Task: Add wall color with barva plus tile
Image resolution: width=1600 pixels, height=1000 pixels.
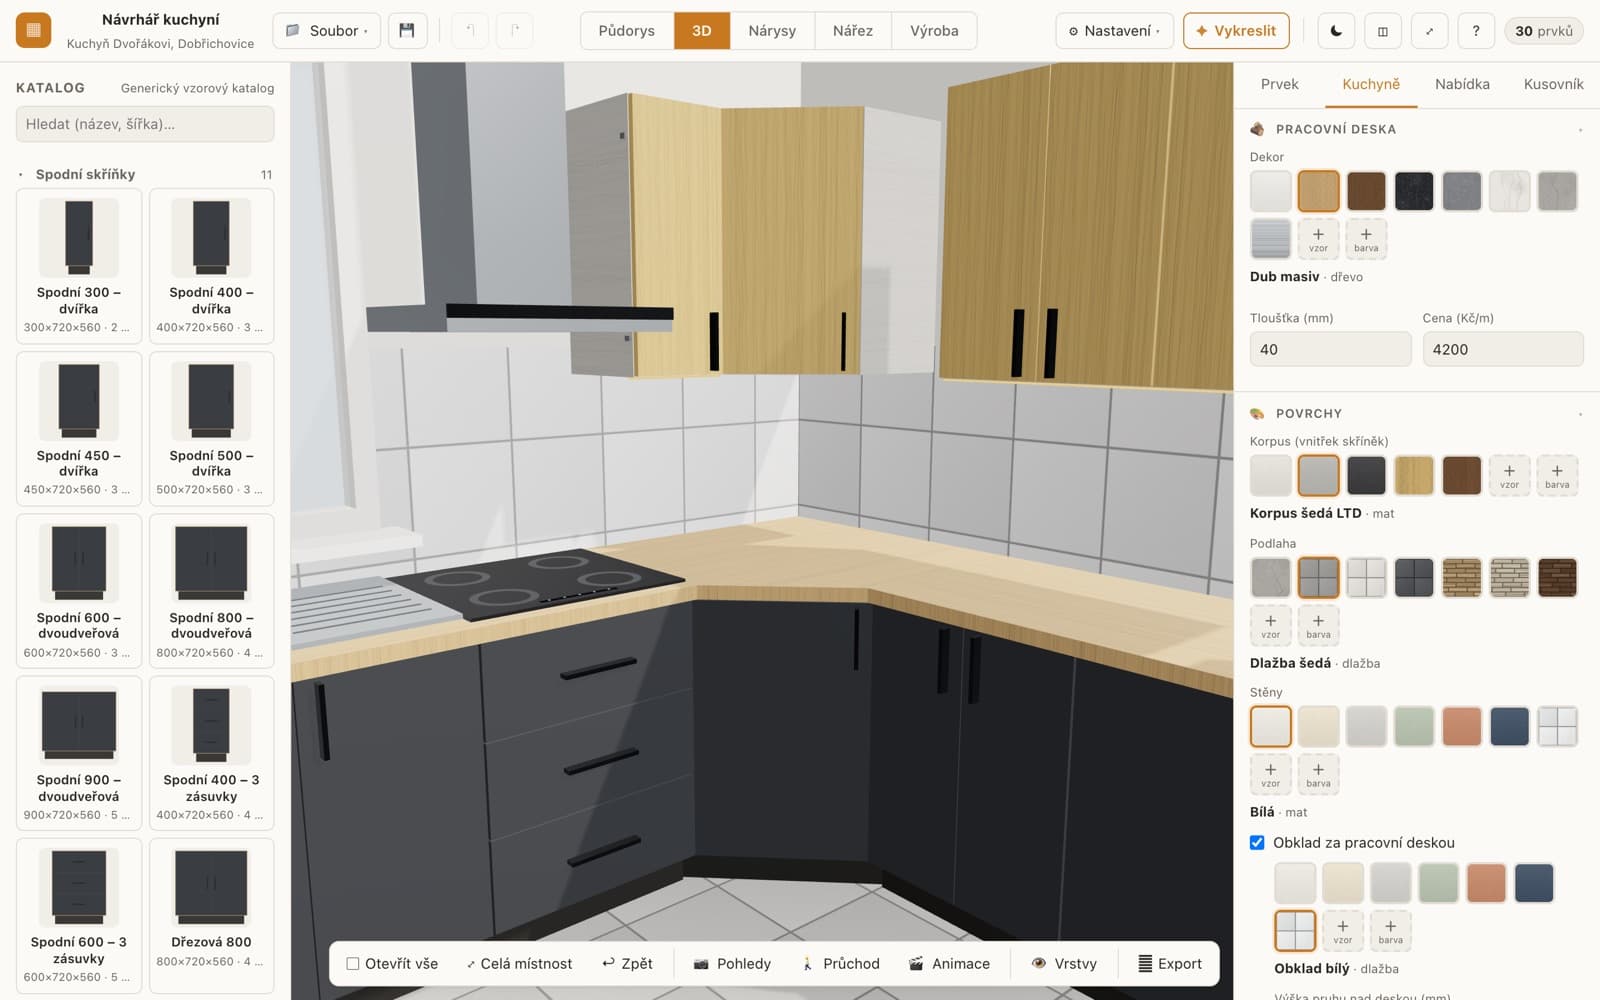Action: click(x=1318, y=775)
